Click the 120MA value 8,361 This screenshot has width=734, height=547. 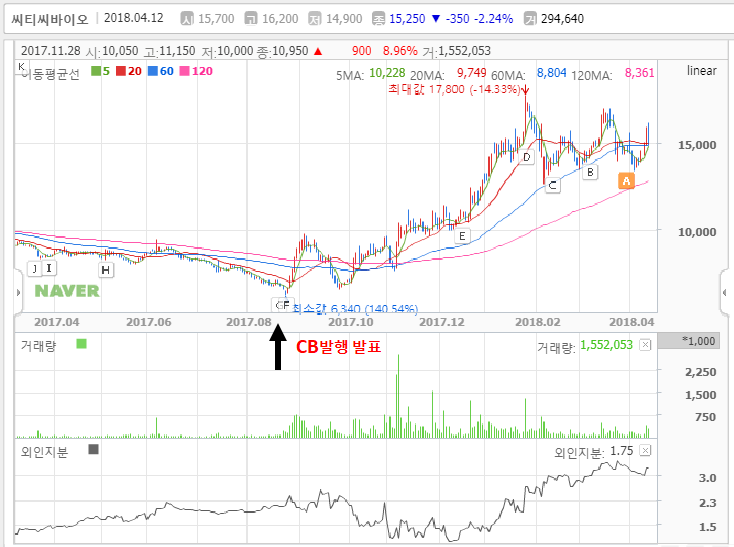coord(639,73)
